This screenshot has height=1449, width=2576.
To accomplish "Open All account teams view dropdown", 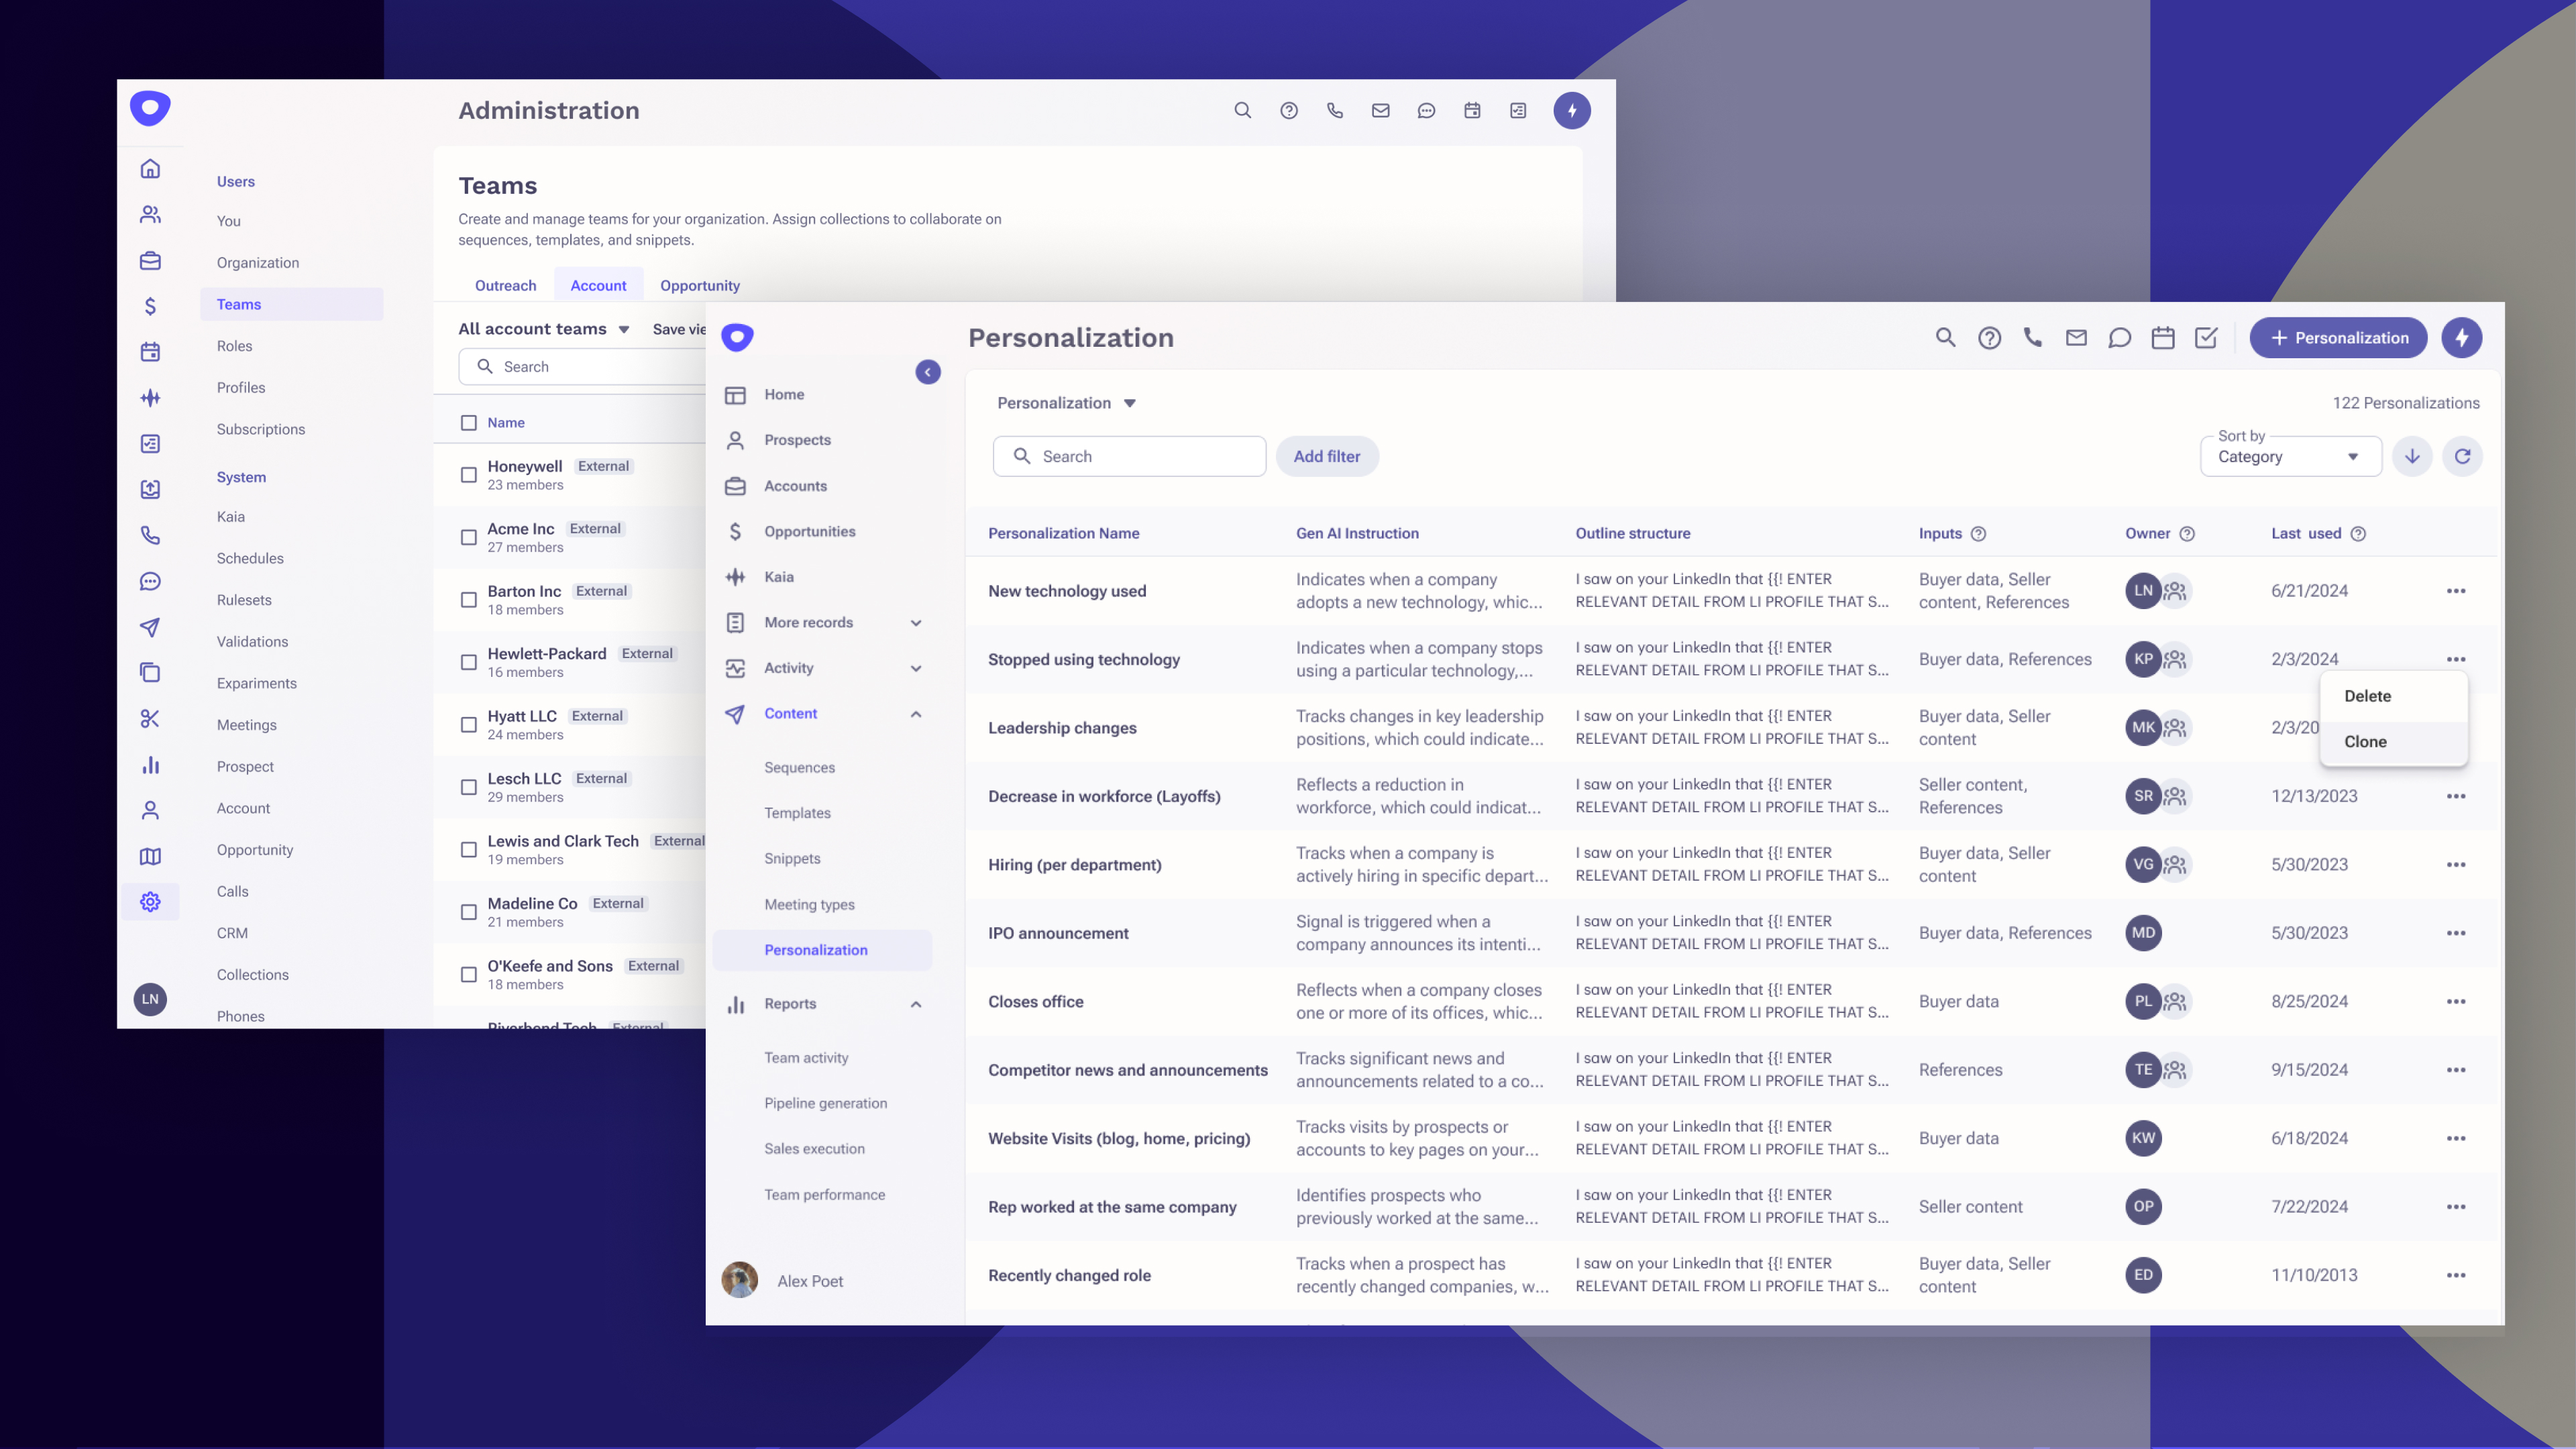I will [544, 329].
